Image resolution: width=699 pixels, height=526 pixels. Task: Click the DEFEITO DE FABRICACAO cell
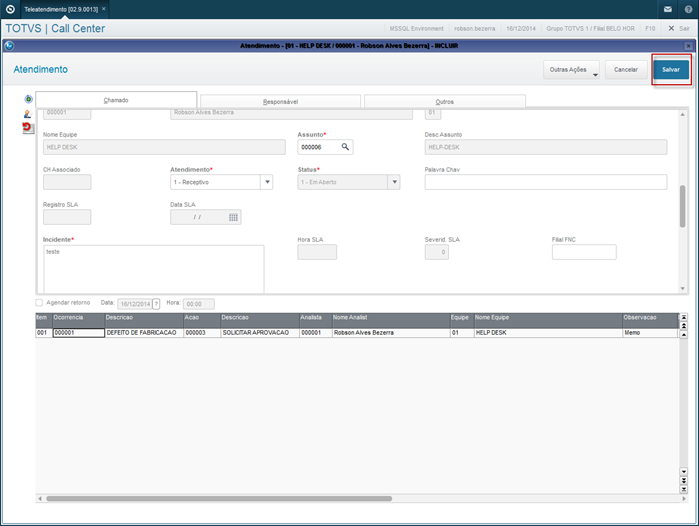(x=144, y=333)
